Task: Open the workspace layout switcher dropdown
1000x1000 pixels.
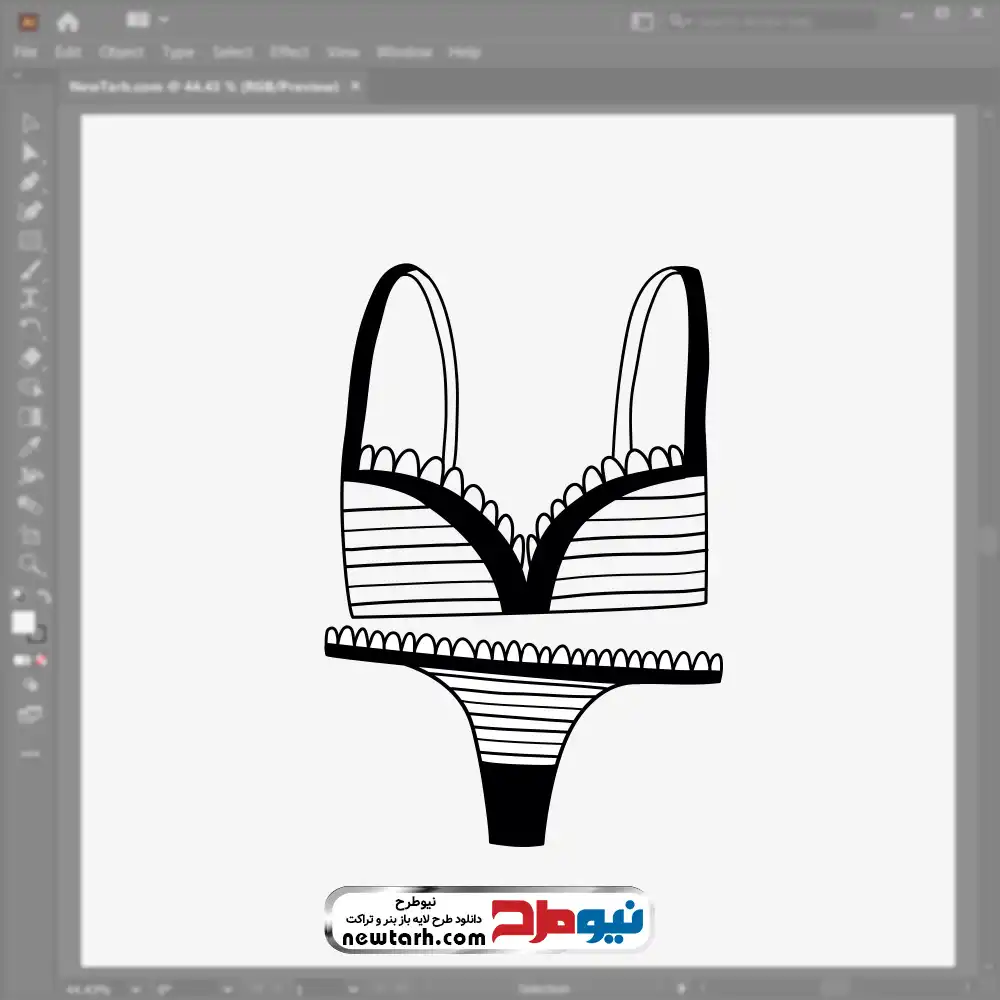Action: (148, 20)
